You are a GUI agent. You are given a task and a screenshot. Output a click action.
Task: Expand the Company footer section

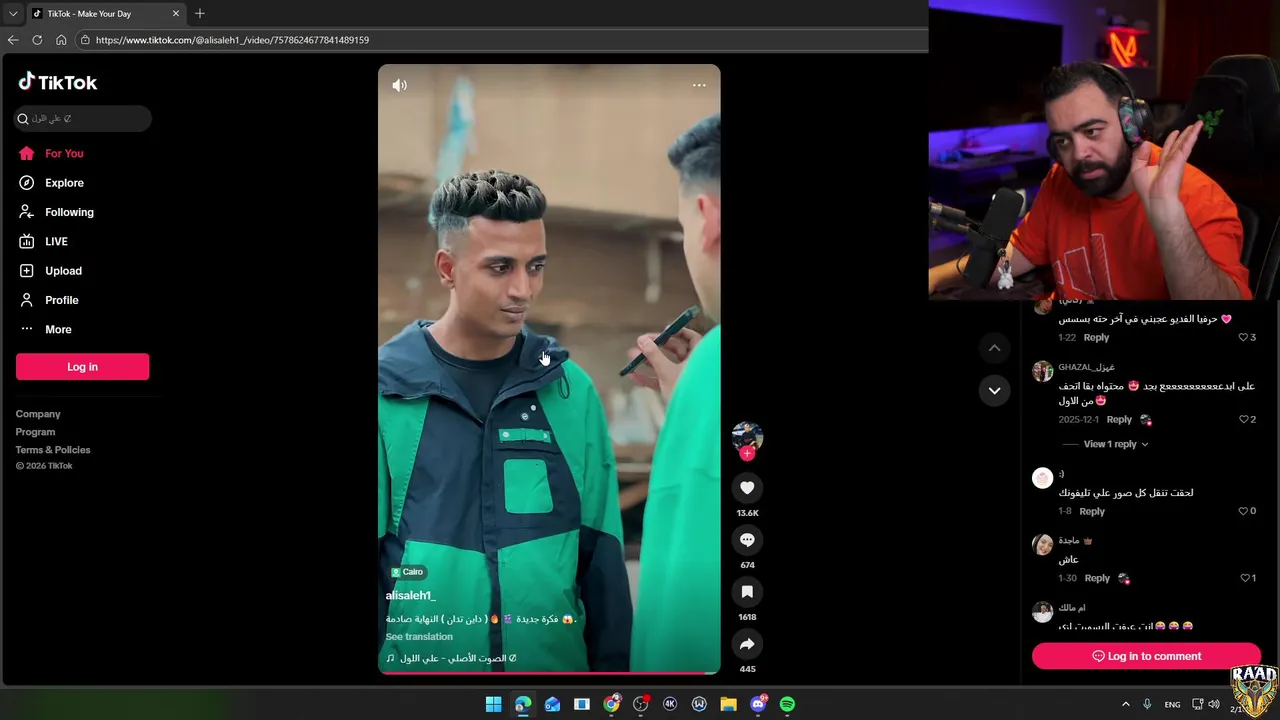click(38, 414)
